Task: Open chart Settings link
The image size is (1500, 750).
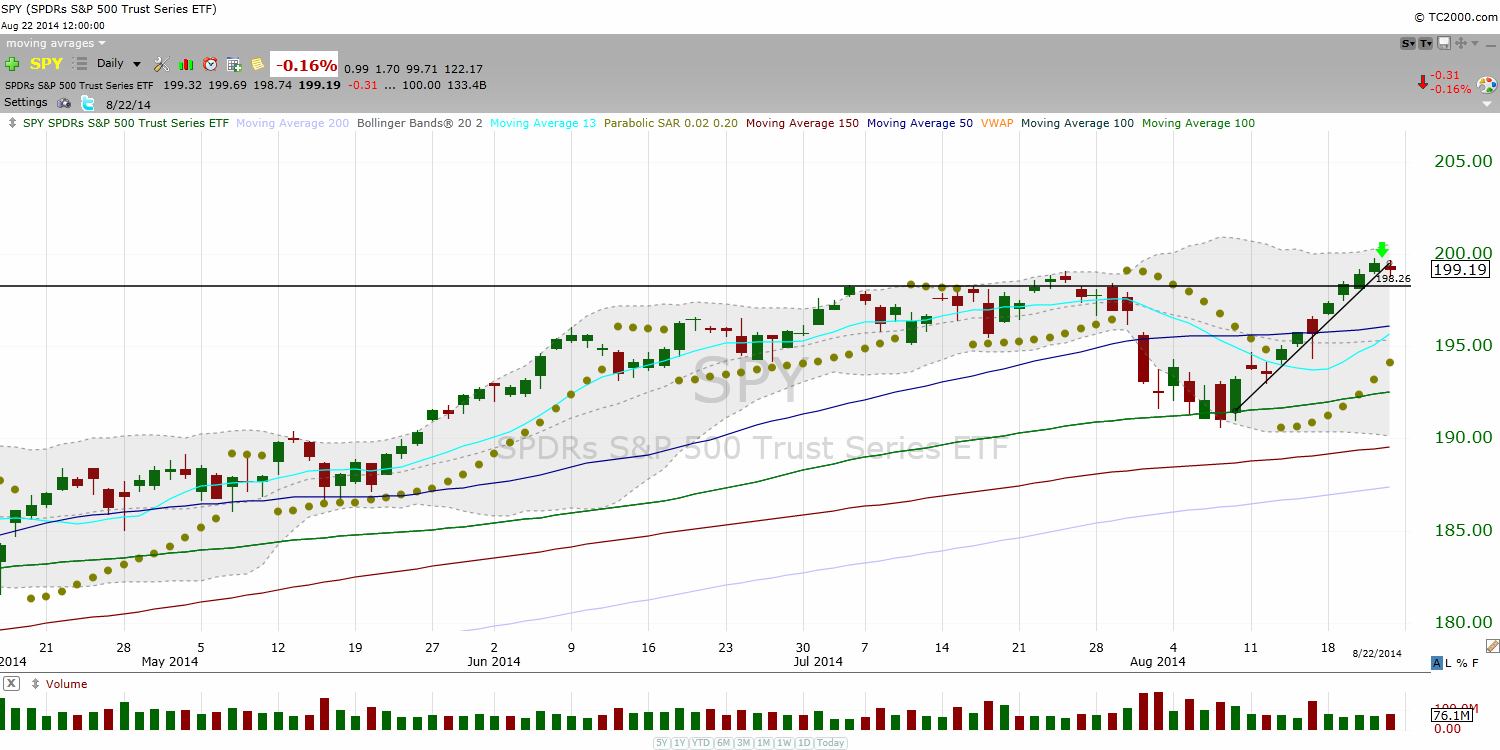Action: [x=26, y=102]
